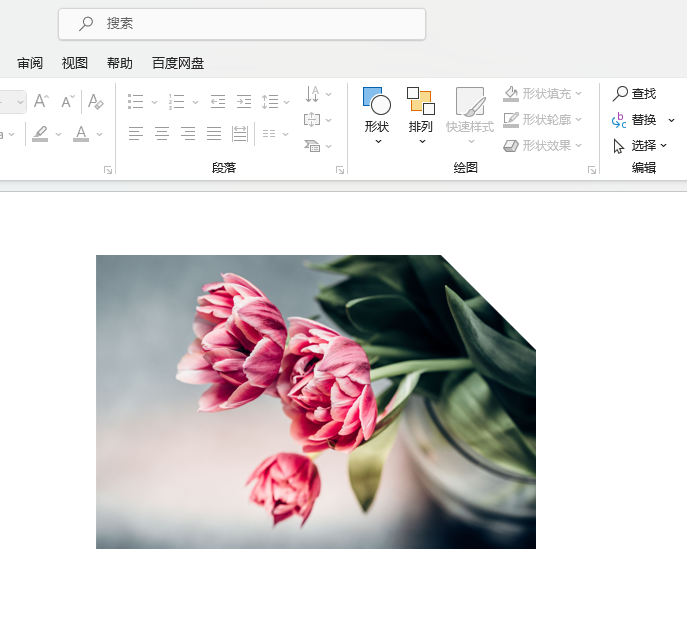This screenshot has width=687, height=638.
Task: Expand the 替换 dropdown arrow
Action: [671, 120]
